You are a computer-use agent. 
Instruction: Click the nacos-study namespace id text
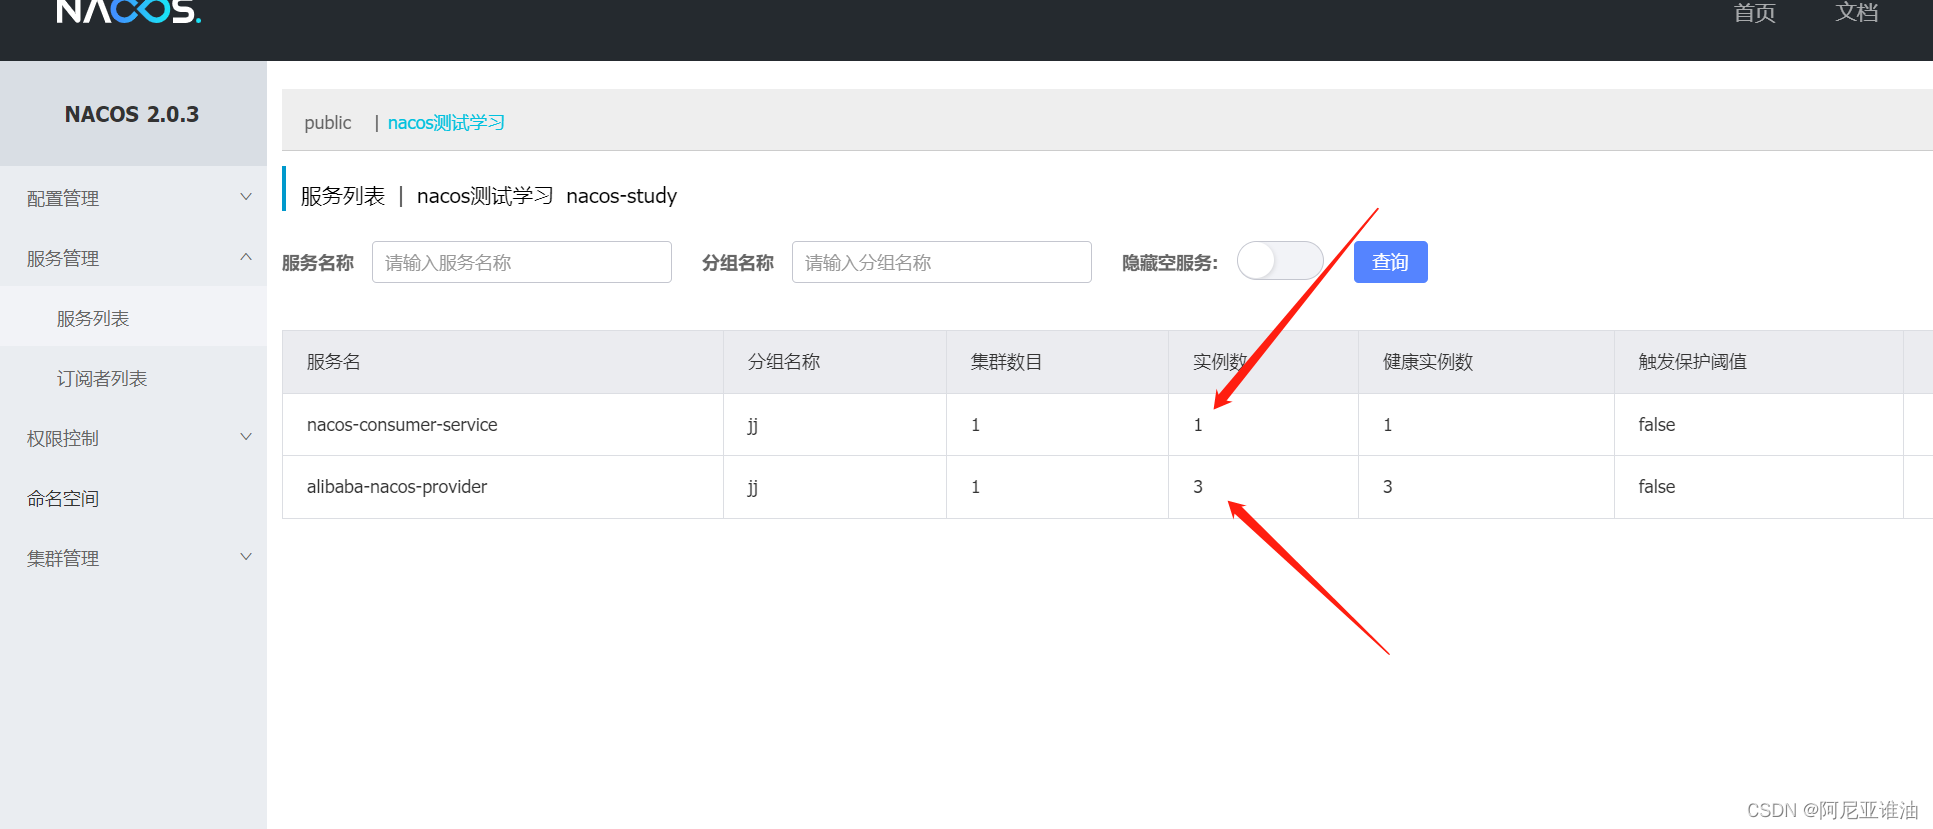(x=622, y=196)
